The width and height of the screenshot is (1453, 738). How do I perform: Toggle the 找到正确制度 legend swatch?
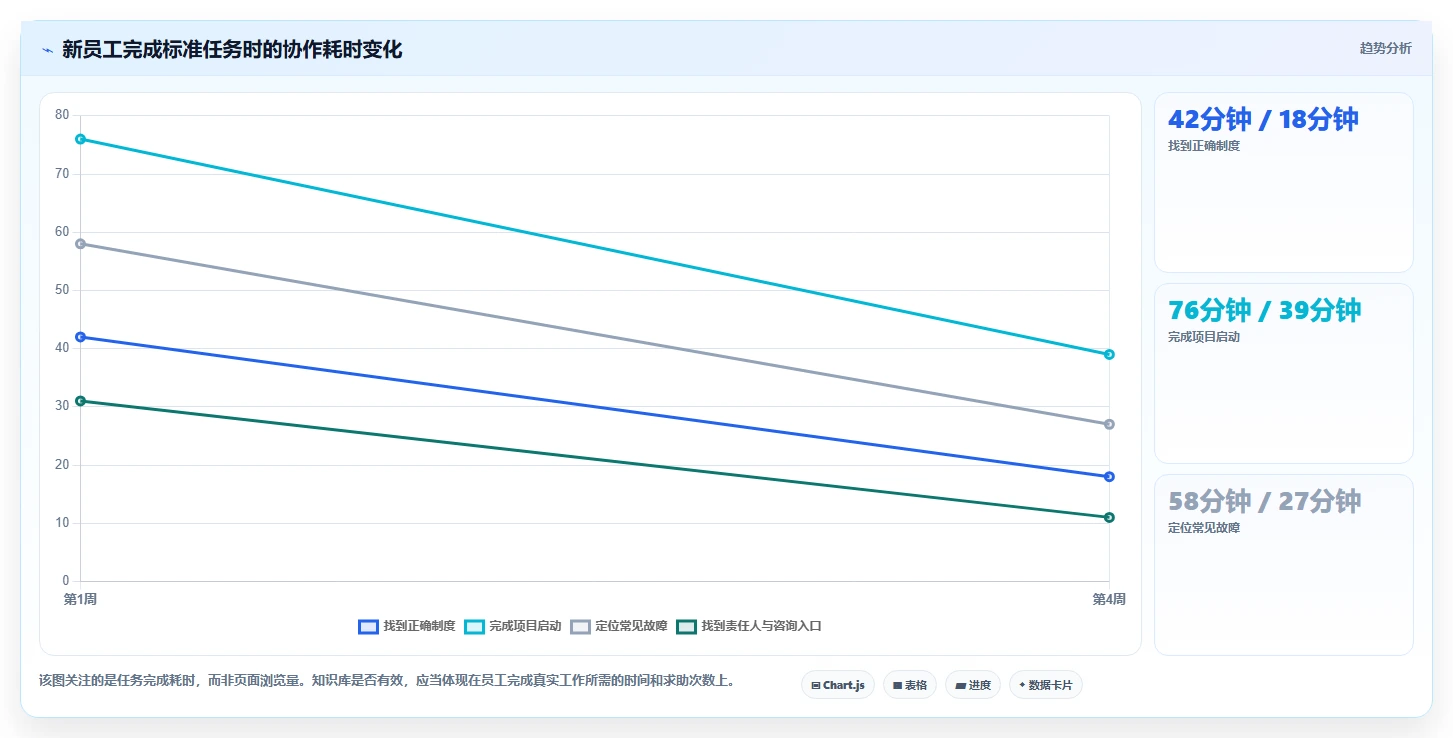pos(368,626)
